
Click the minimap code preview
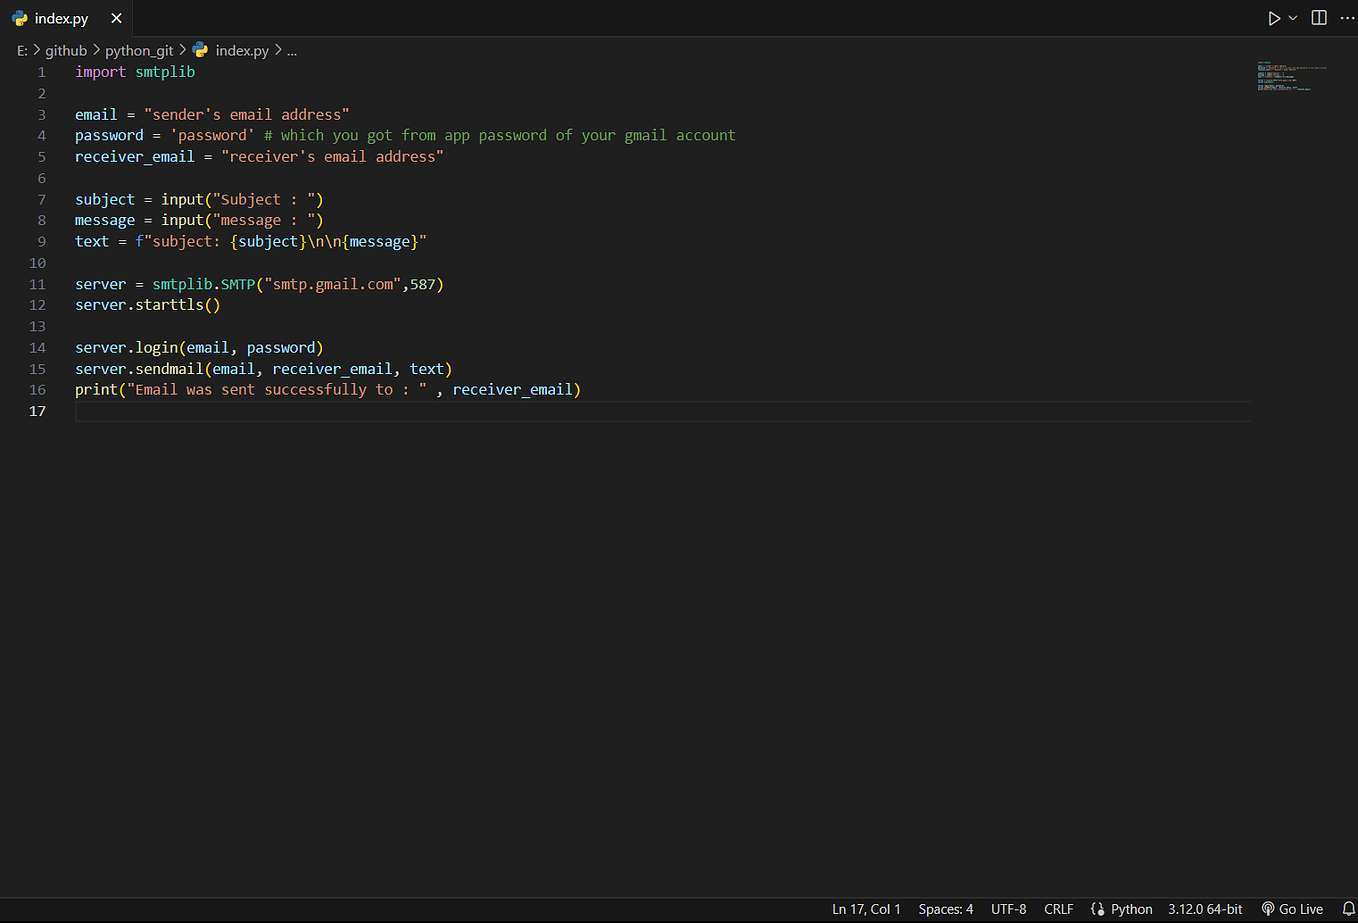tap(1292, 77)
